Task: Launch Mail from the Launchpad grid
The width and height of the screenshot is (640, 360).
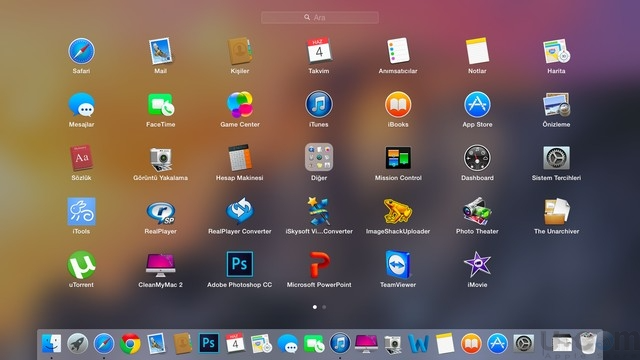Action: pos(160,51)
